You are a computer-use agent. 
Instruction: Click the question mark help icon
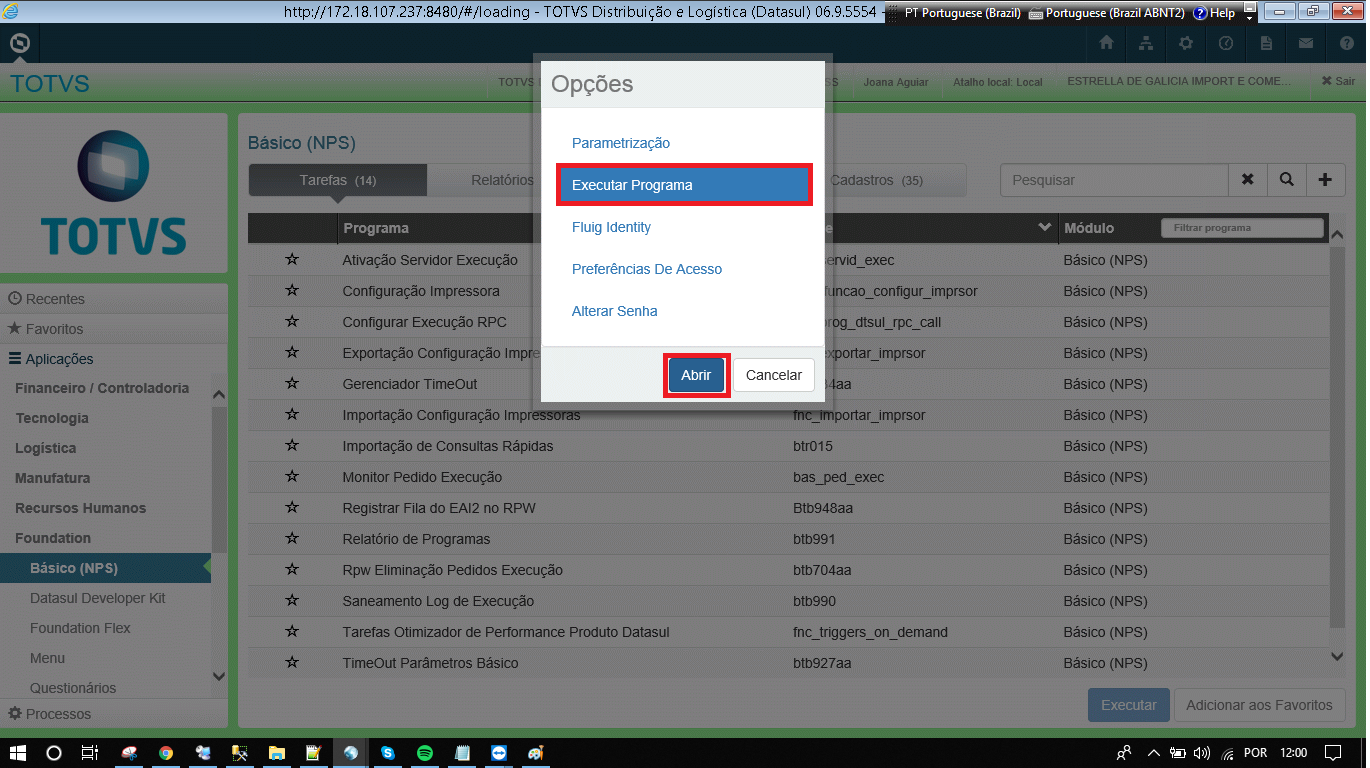(1346, 44)
